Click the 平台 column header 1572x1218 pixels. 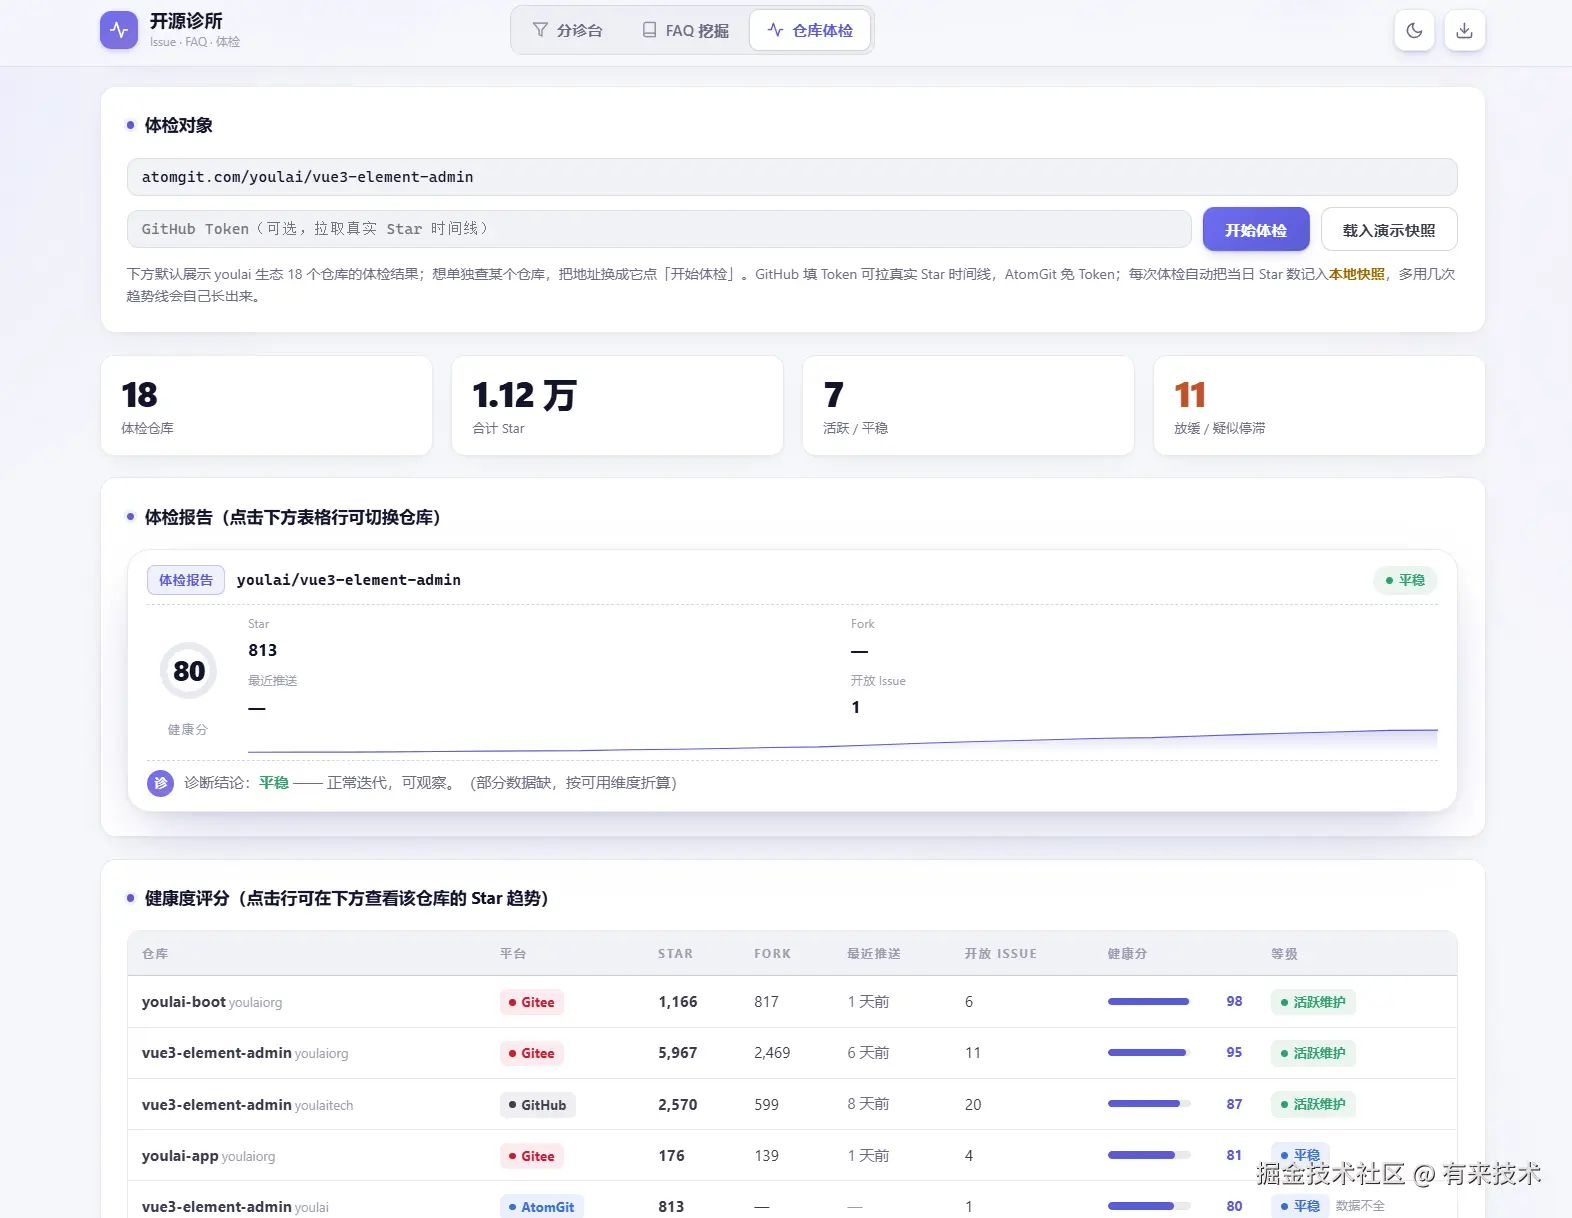pyautogui.click(x=513, y=954)
